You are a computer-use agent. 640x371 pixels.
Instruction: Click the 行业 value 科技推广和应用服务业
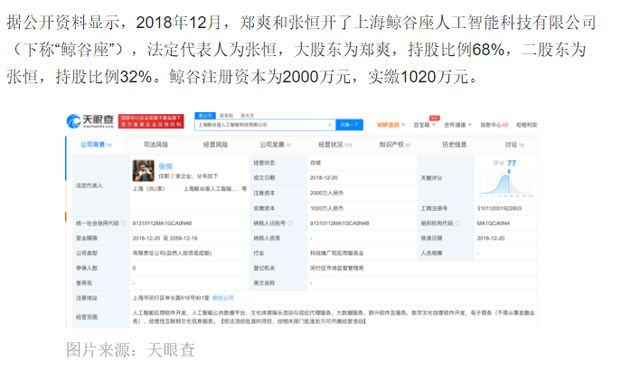[x=337, y=253]
